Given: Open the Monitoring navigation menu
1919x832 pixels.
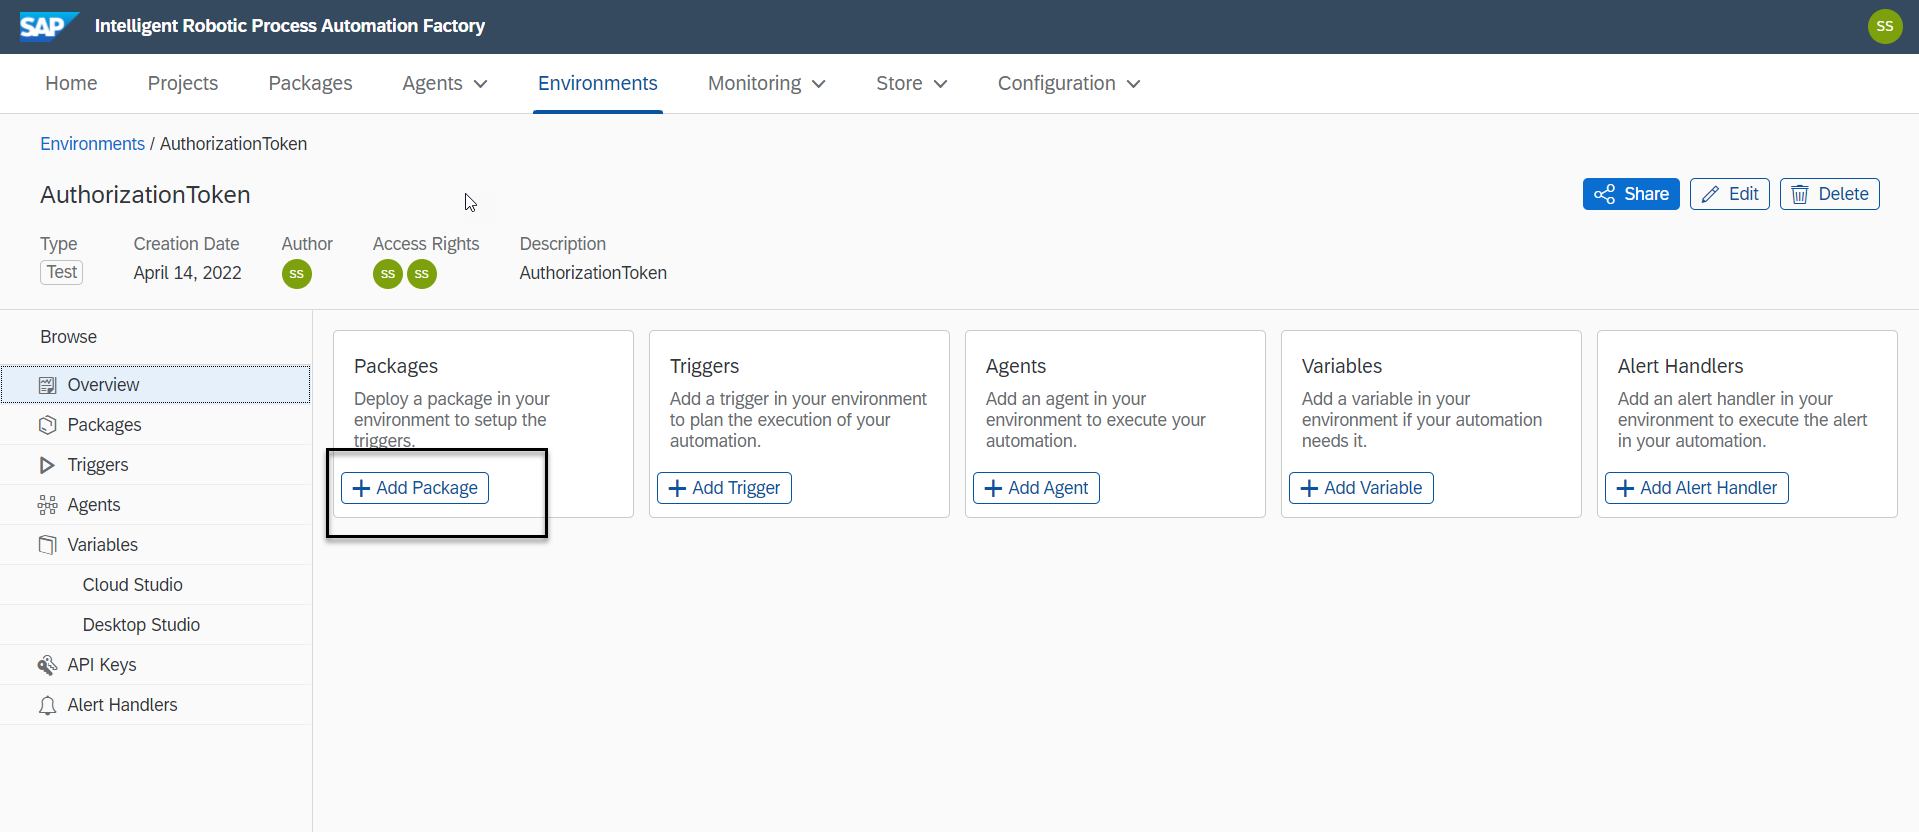Looking at the screenshot, I should pos(755,83).
